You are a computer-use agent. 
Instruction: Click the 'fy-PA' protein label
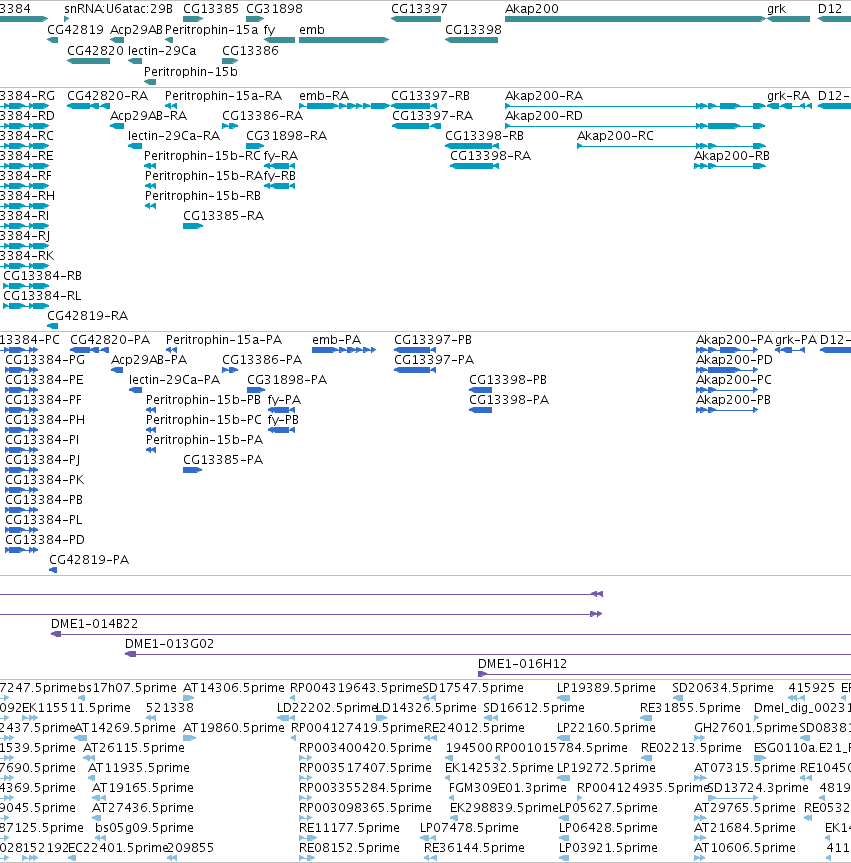coord(284,400)
